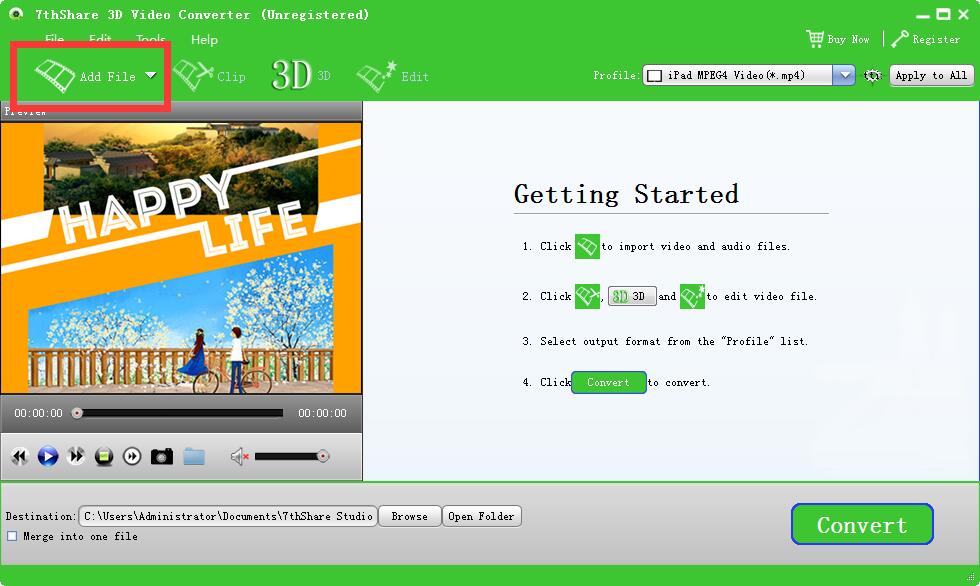Expand the Profile format dropdown arrow
The image size is (980, 586).
[844, 76]
